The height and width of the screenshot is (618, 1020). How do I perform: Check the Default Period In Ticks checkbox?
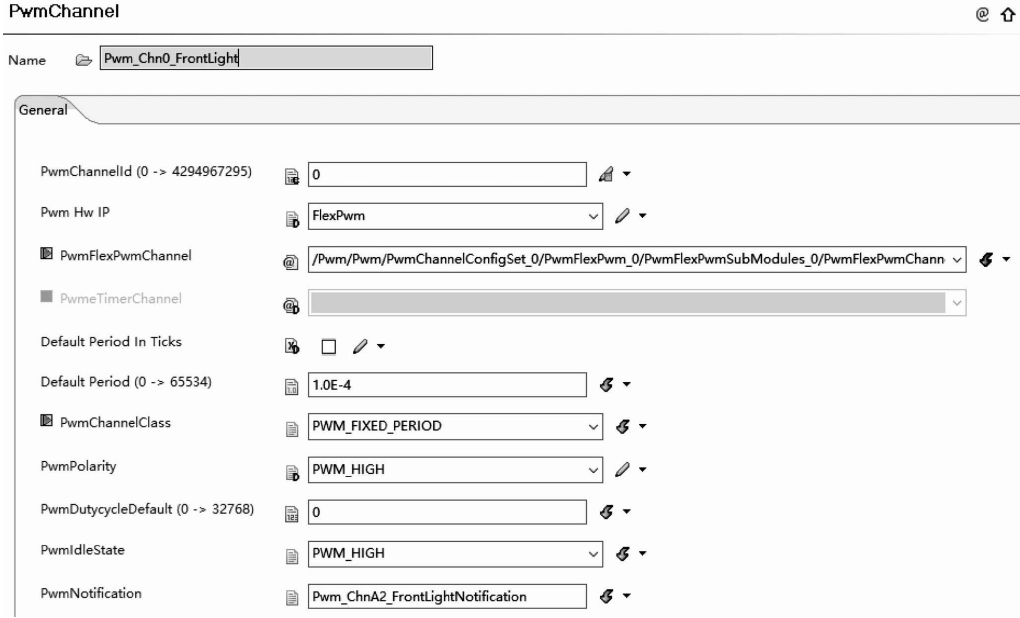click(329, 347)
